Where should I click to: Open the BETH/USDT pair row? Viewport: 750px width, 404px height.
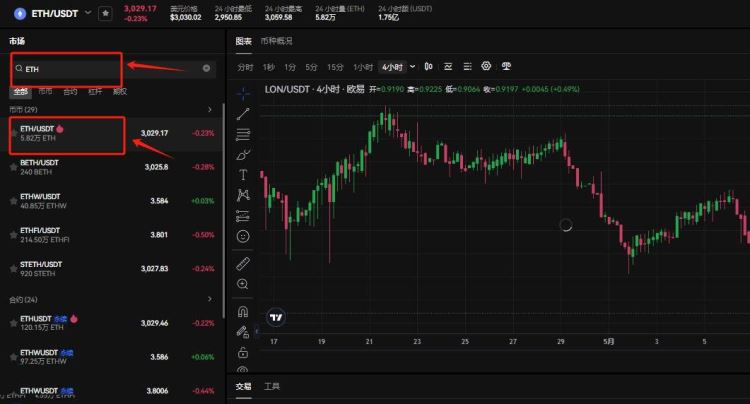pyautogui.click(x=112, y=167)
